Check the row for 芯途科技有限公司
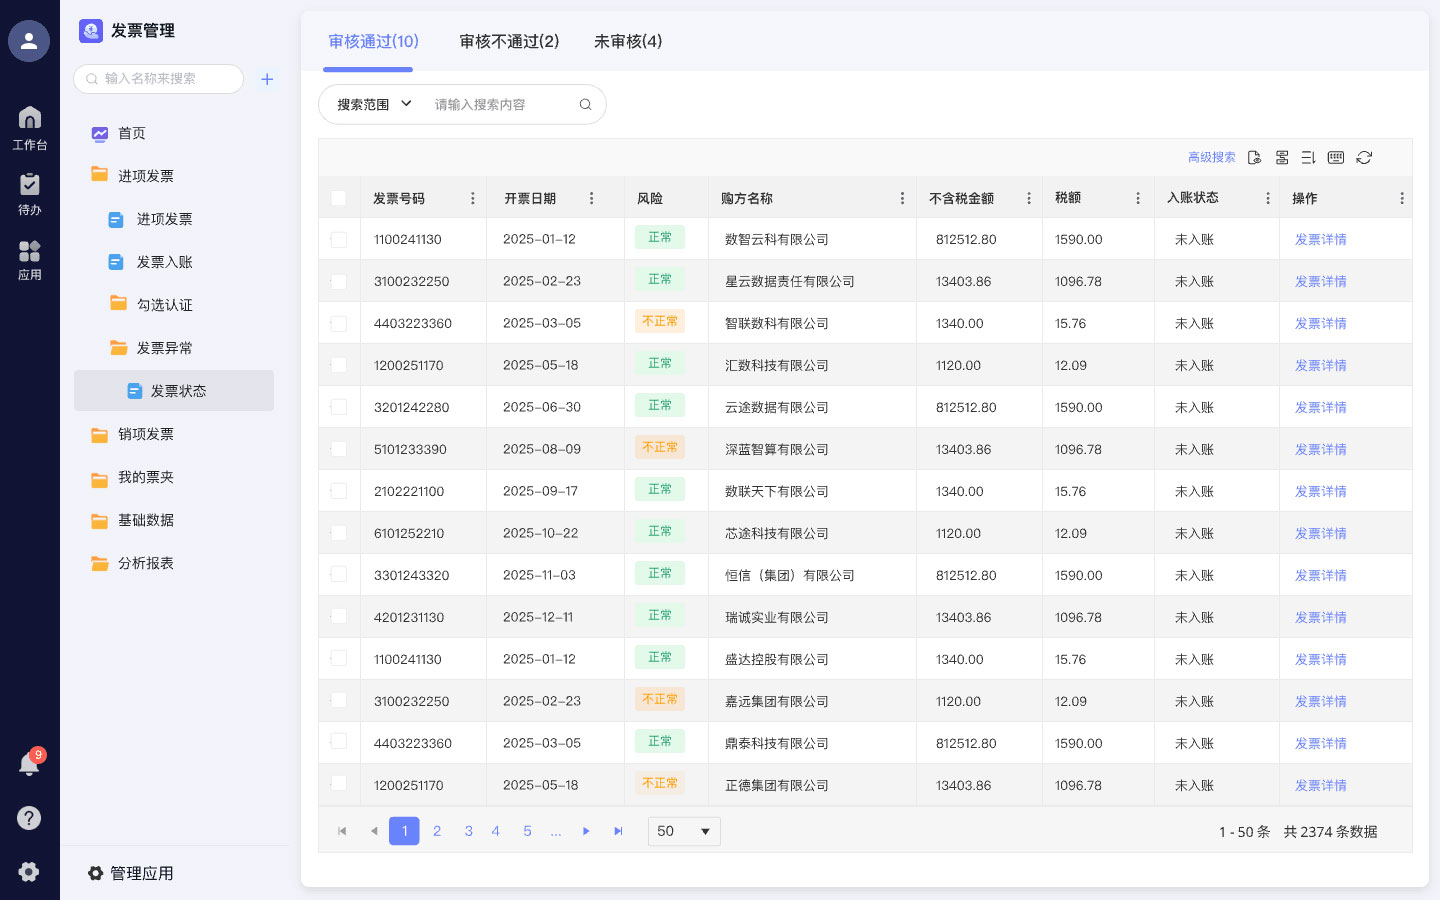The height and width of the screenshot is (900, 1440). click(339, 533)
